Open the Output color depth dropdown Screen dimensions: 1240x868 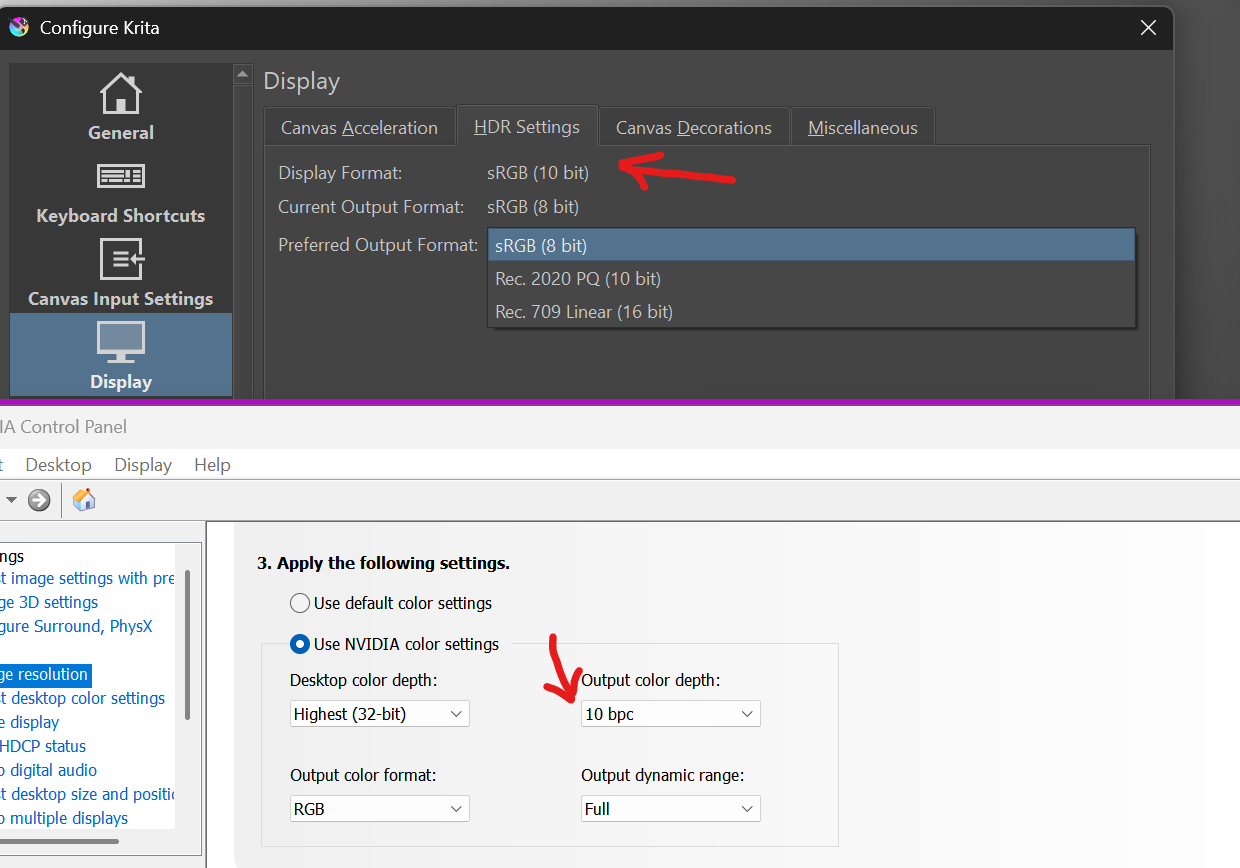click(670, 714)
